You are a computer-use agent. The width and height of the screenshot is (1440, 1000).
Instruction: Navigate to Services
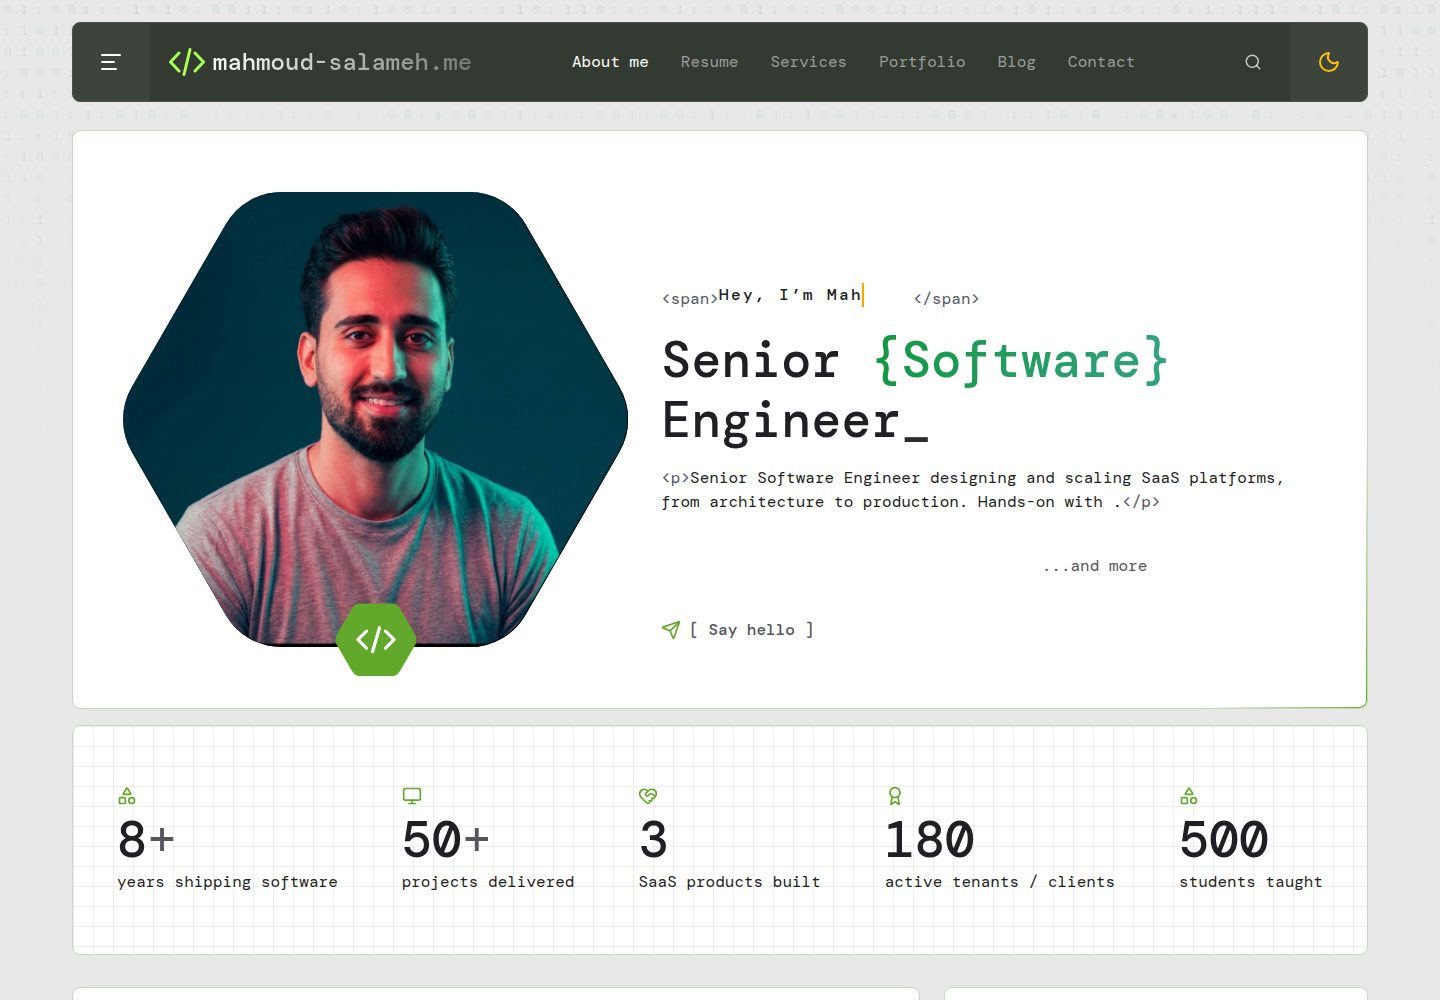[x=808, y=62]
